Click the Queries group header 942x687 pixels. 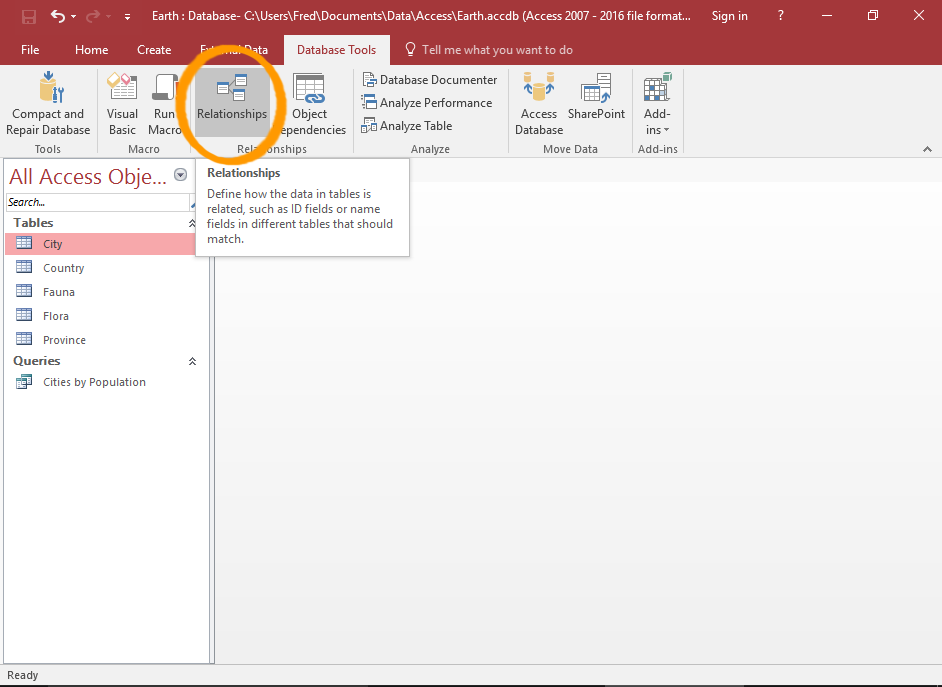[37, 361]
